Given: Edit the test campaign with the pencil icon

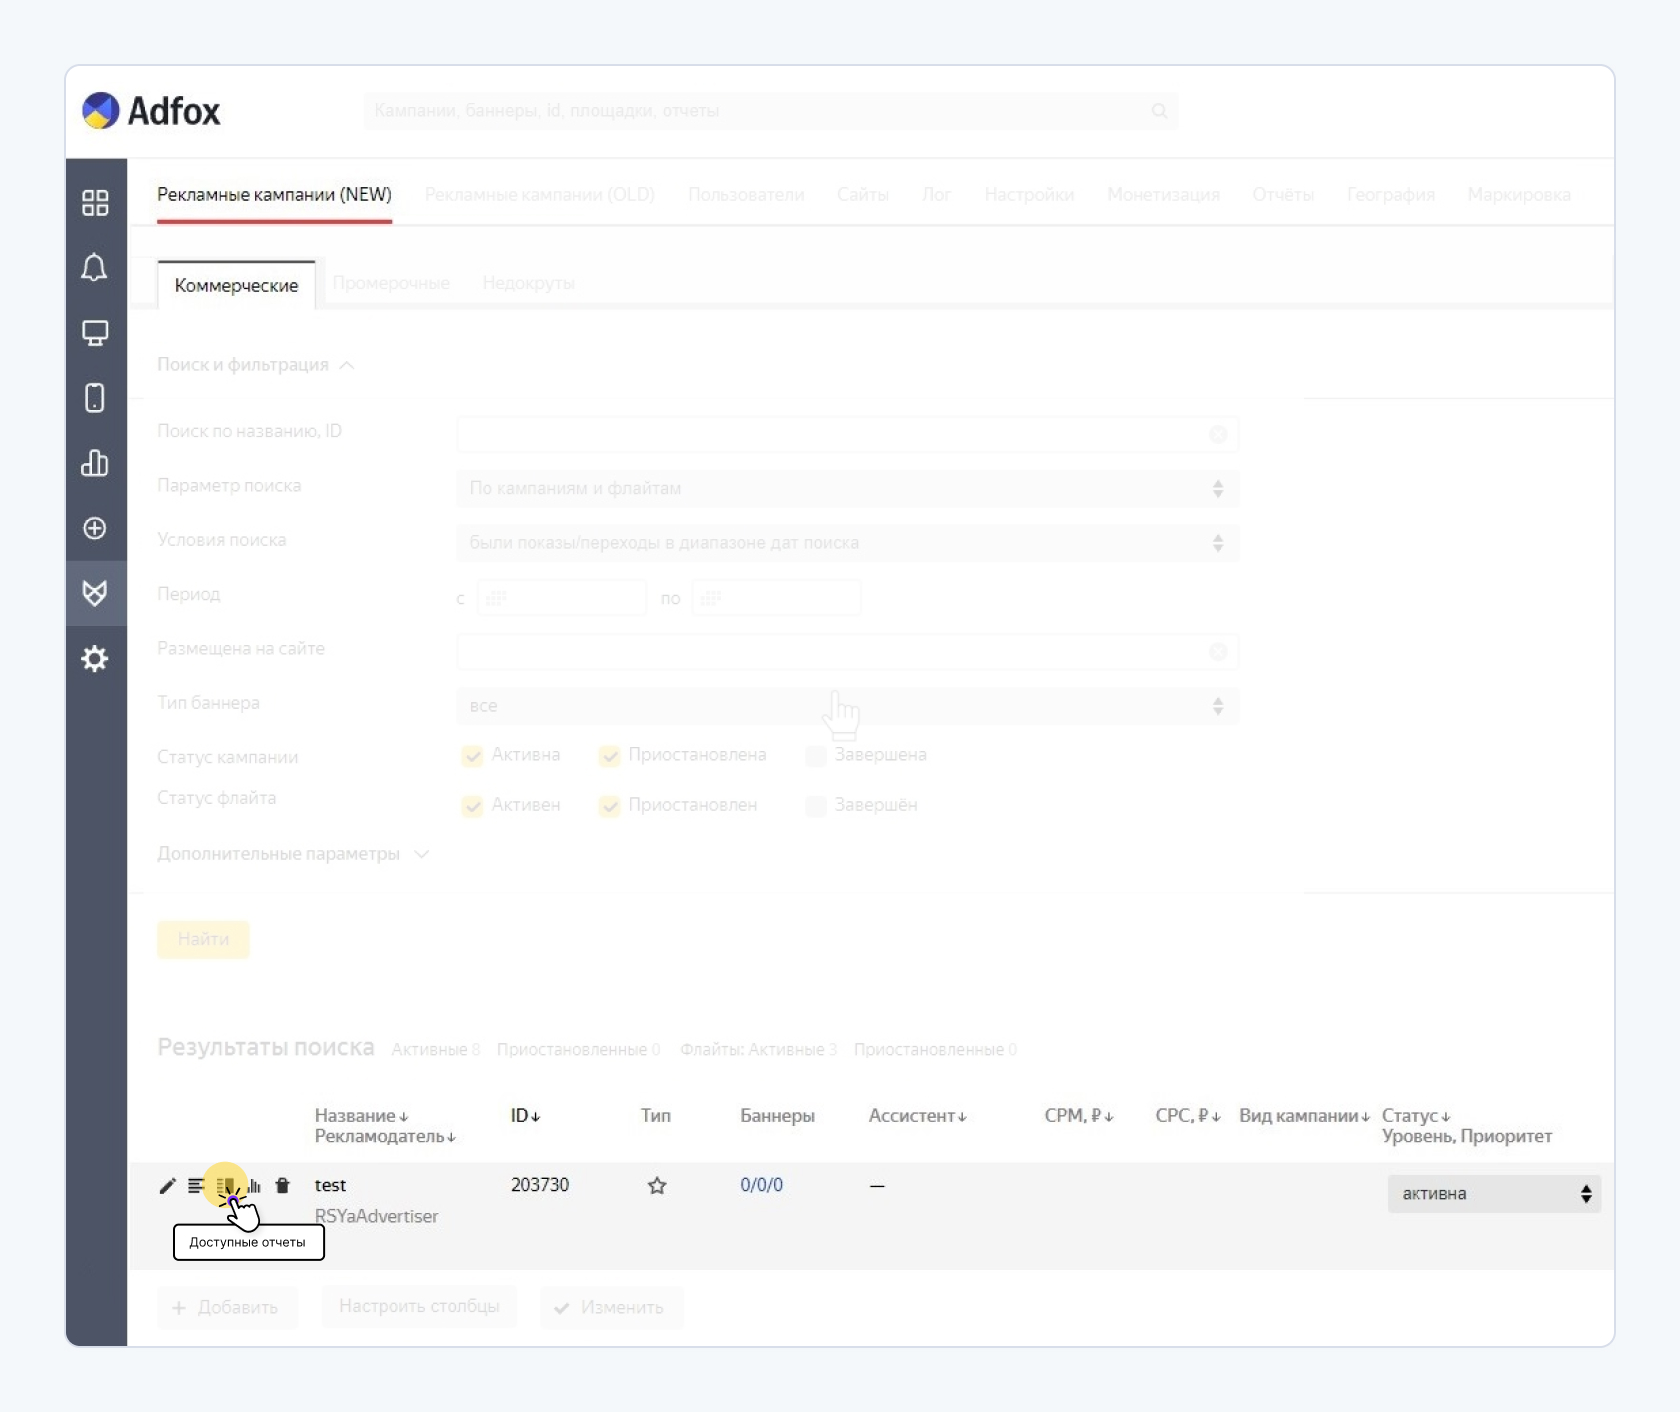Looking at the screenshot, I should tap(167, 1186).
